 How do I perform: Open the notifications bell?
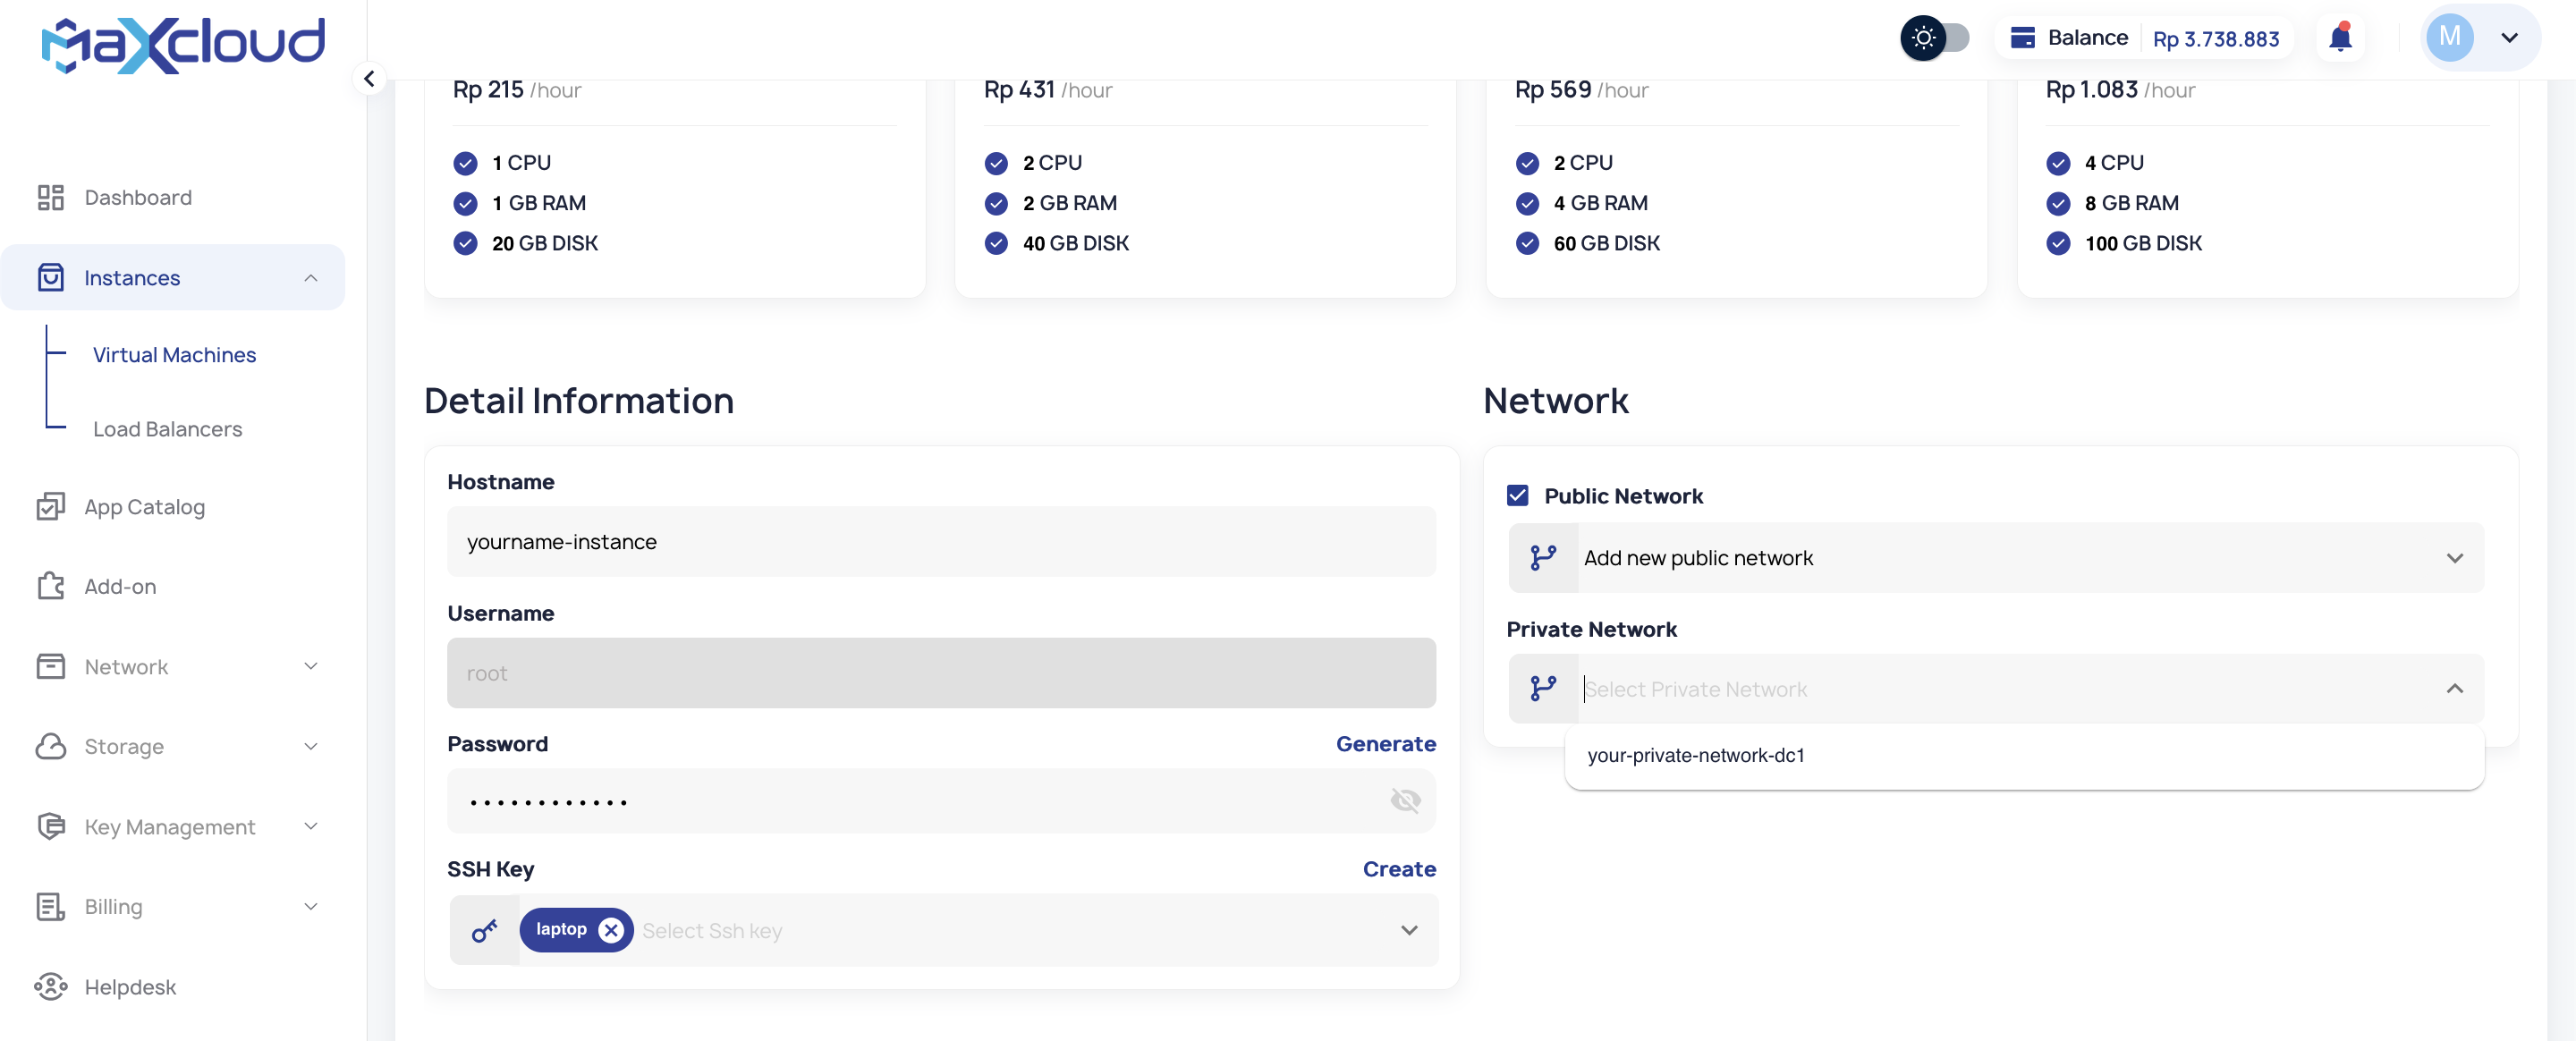pyautogui.click(x=2340, y=38)
